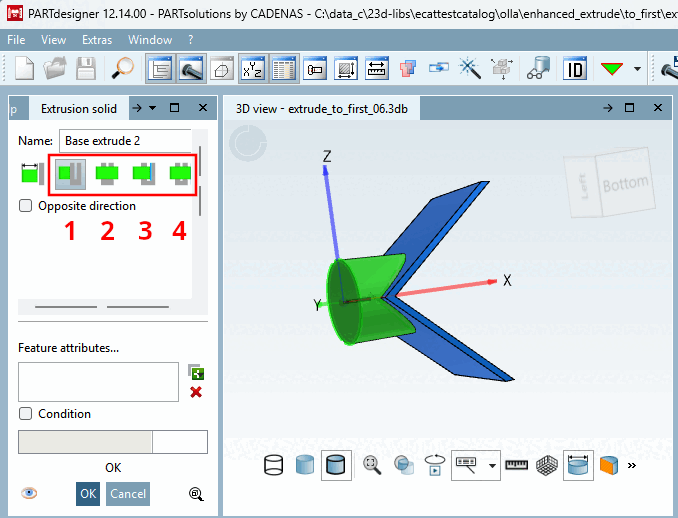Viewport: 678px width, 518px height.
Task: Click arrow icon in Extrusion solid panel header
Action: click(x=137, y=108)
